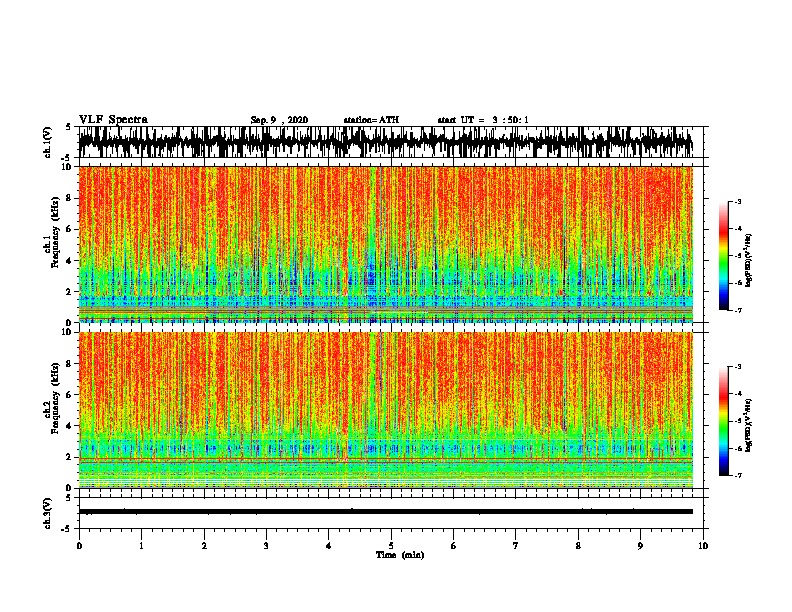Click time axis tick label "8"
The image size is (792, 612).
(578, 546)
